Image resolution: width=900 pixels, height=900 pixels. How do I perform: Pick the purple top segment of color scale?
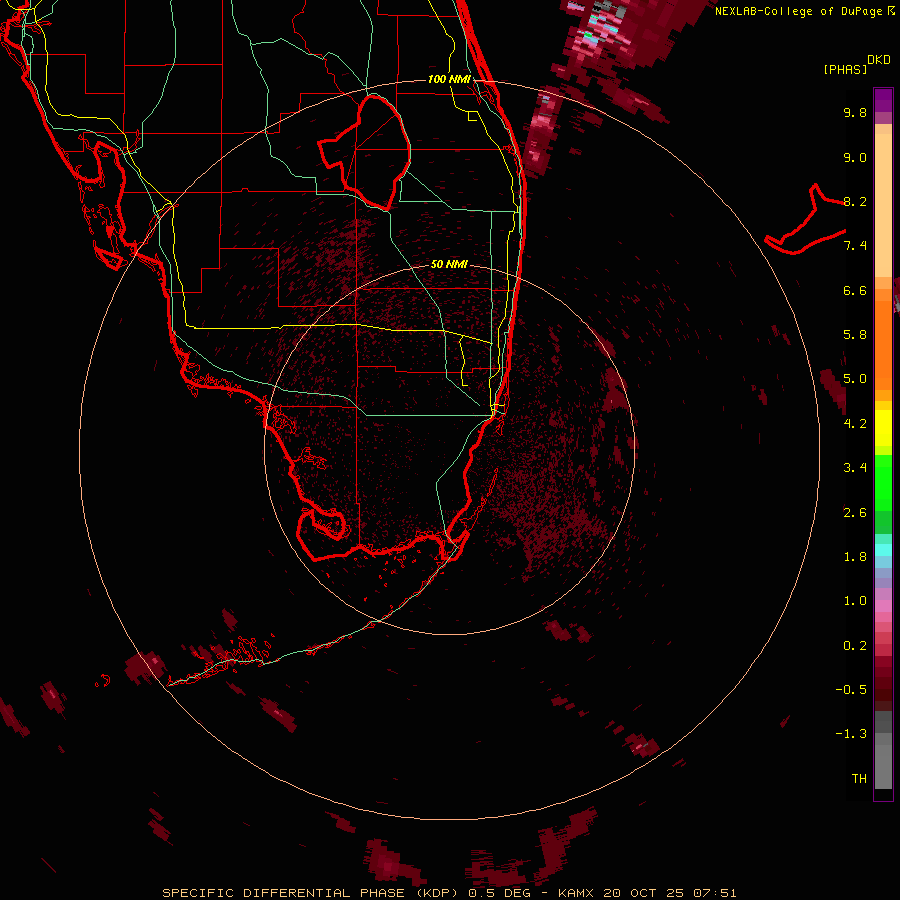(883, 100)
